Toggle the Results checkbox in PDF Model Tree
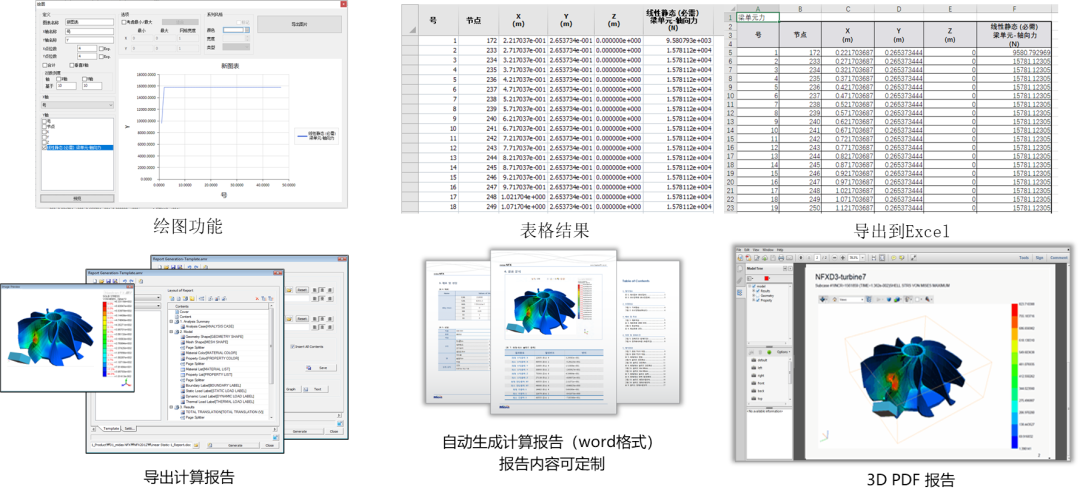Image resolution: width=1080 pixels, height=498 pixels. tap(758, 291)
